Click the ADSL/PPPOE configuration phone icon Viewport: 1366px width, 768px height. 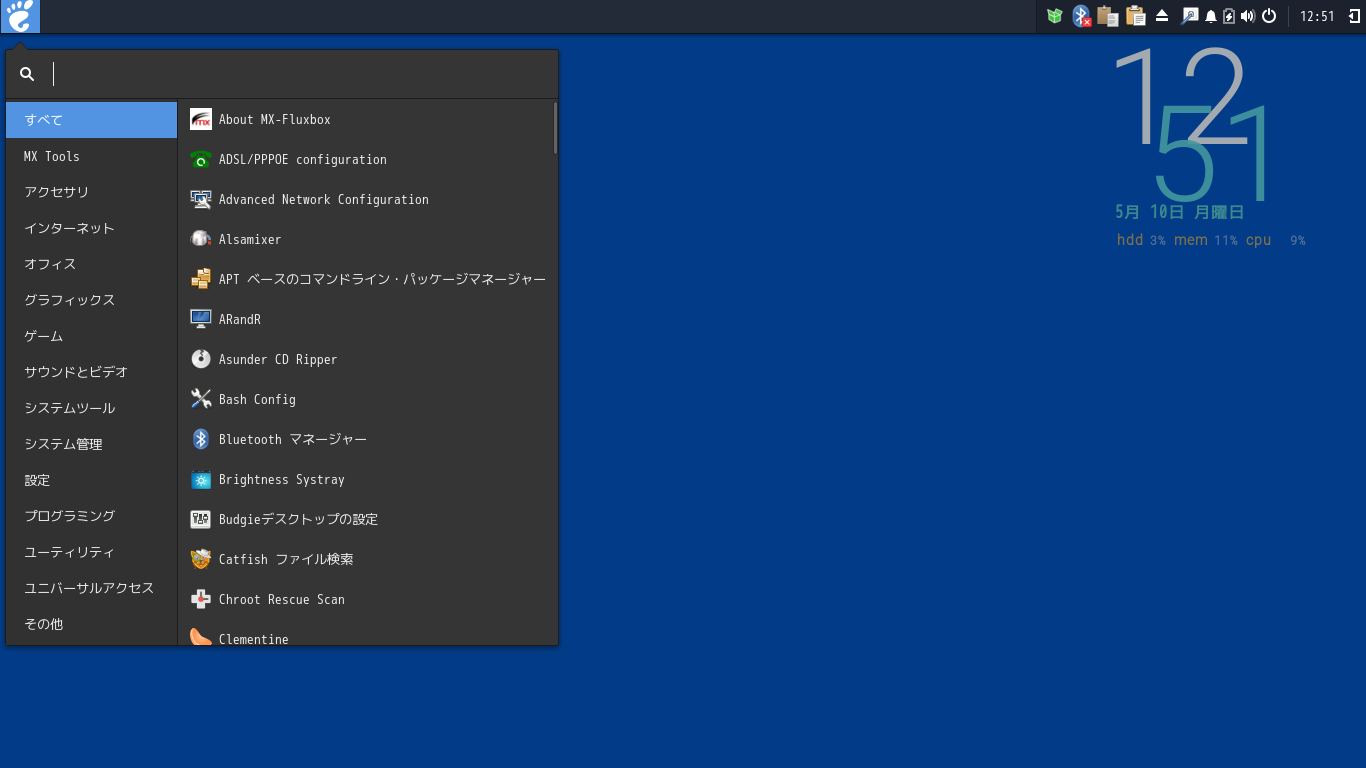pyautogui.click(x=201, y=159)
